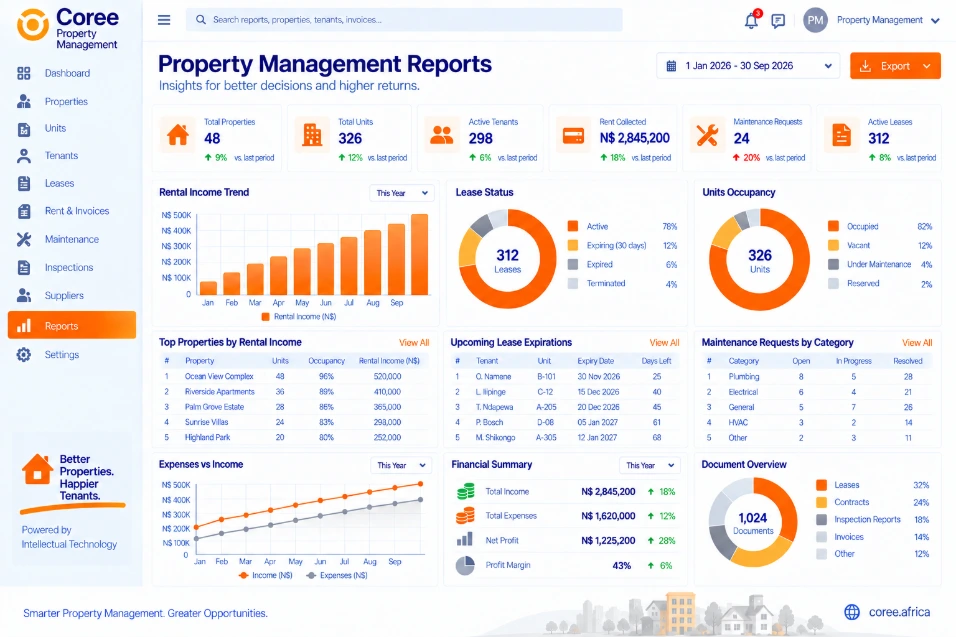Click the Rent Collected card icon
This screenshot has height=637, width=956.
coord(573,135)
